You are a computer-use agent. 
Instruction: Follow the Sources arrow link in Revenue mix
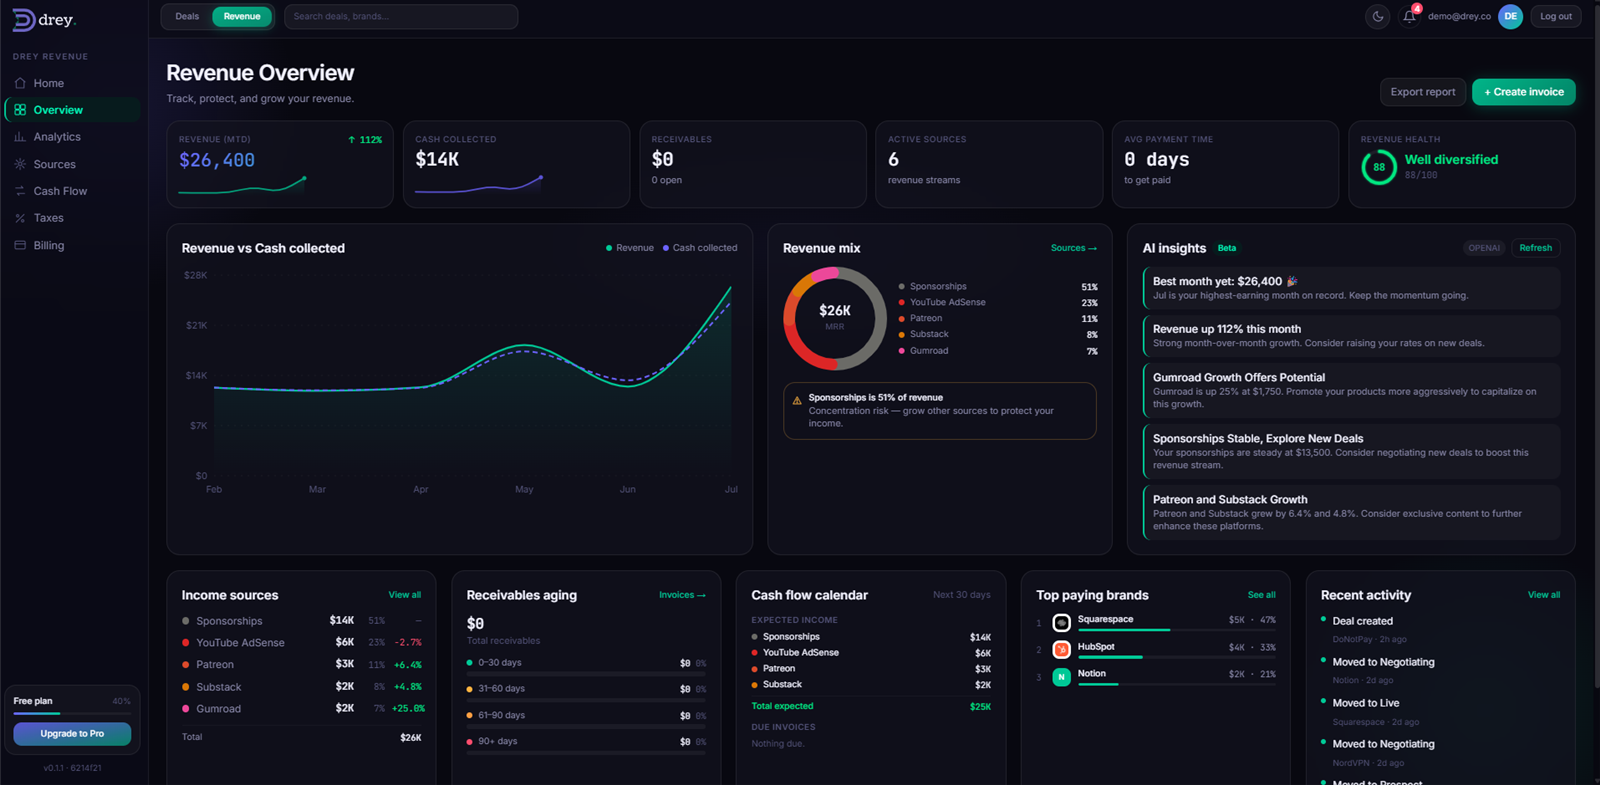coord(1073,248)
